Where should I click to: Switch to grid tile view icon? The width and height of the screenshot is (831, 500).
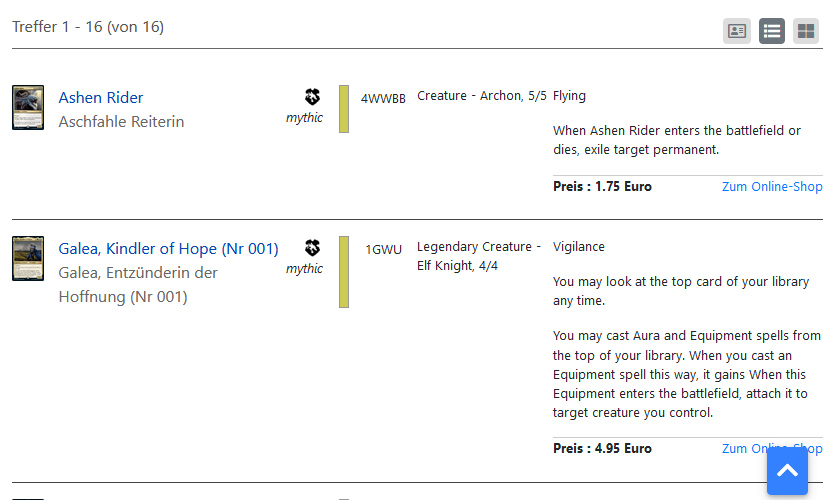click(x=806, y=31)
